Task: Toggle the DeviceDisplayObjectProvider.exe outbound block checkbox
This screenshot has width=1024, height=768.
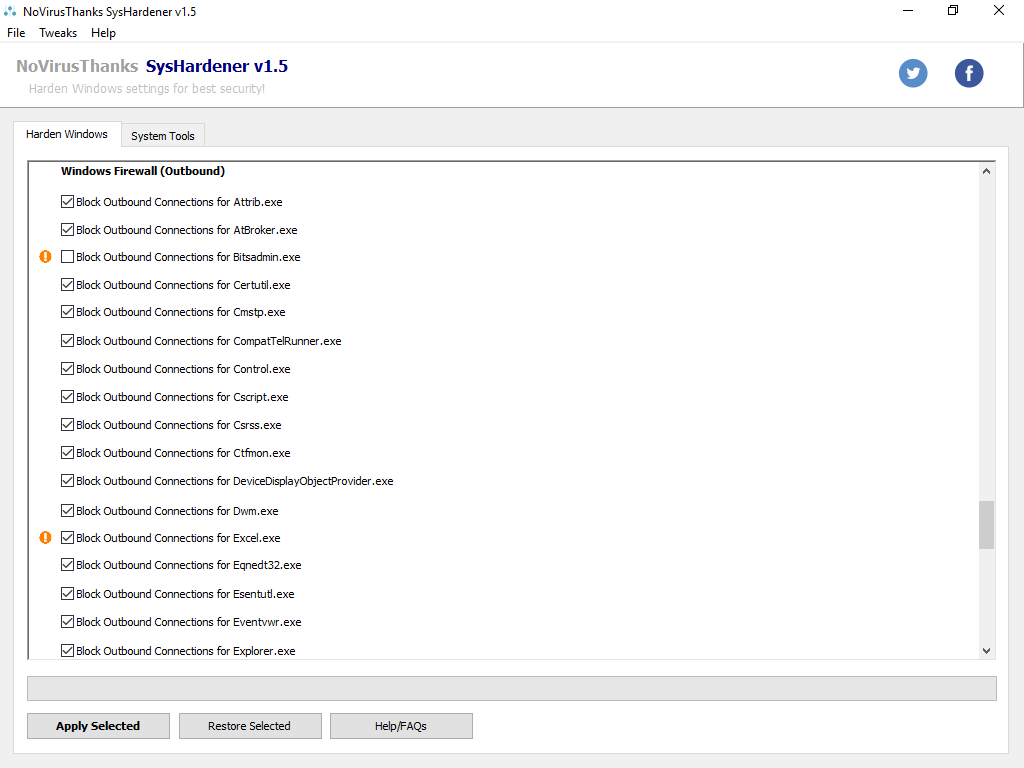Action: point(67,481)
